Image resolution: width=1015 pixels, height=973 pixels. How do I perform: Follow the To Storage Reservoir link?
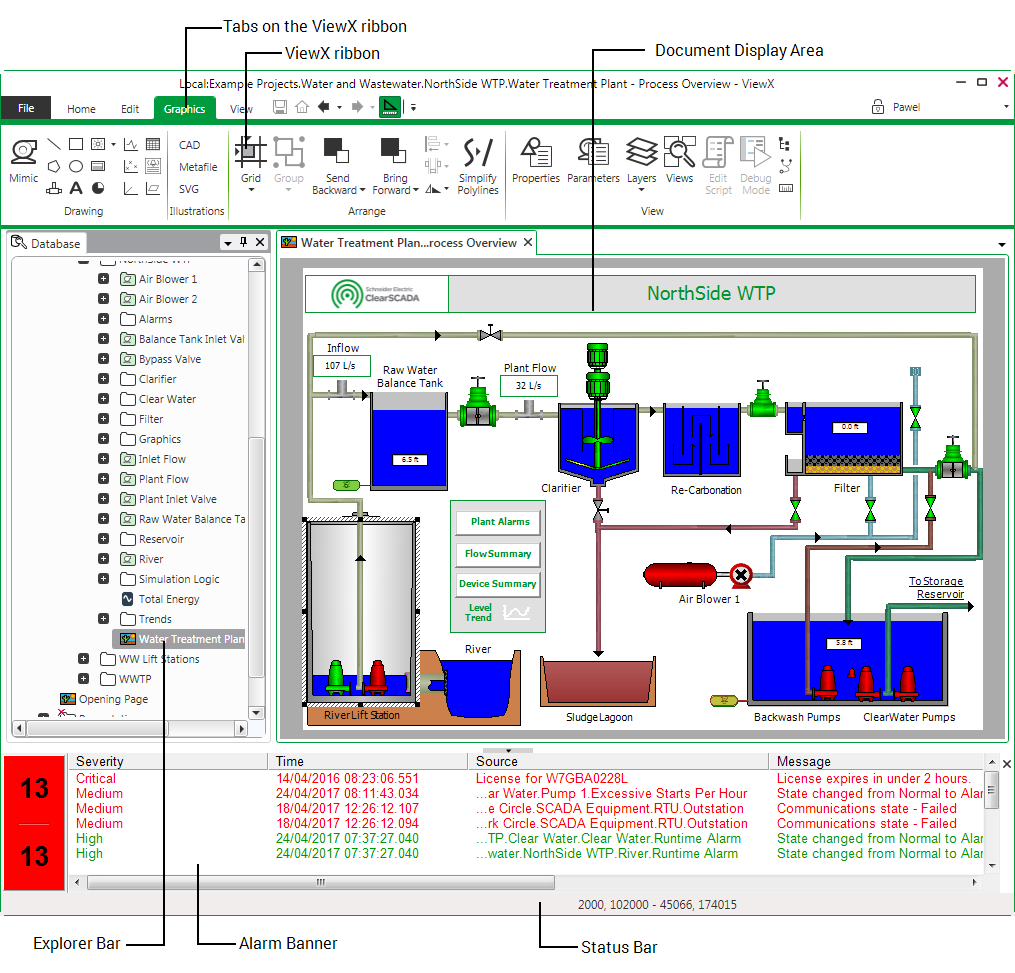(936, 588)
